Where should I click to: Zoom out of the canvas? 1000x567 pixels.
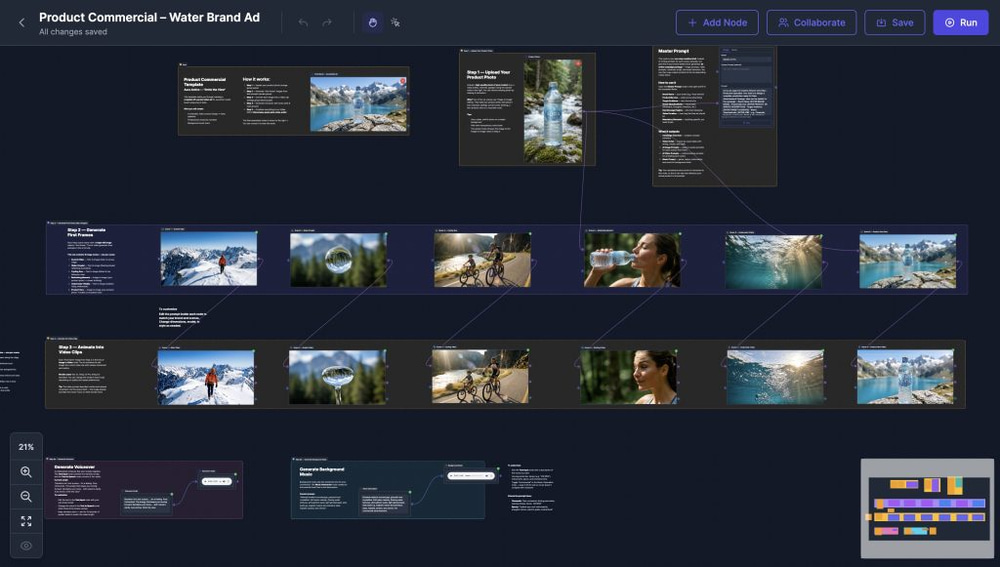tap(26, 497)
